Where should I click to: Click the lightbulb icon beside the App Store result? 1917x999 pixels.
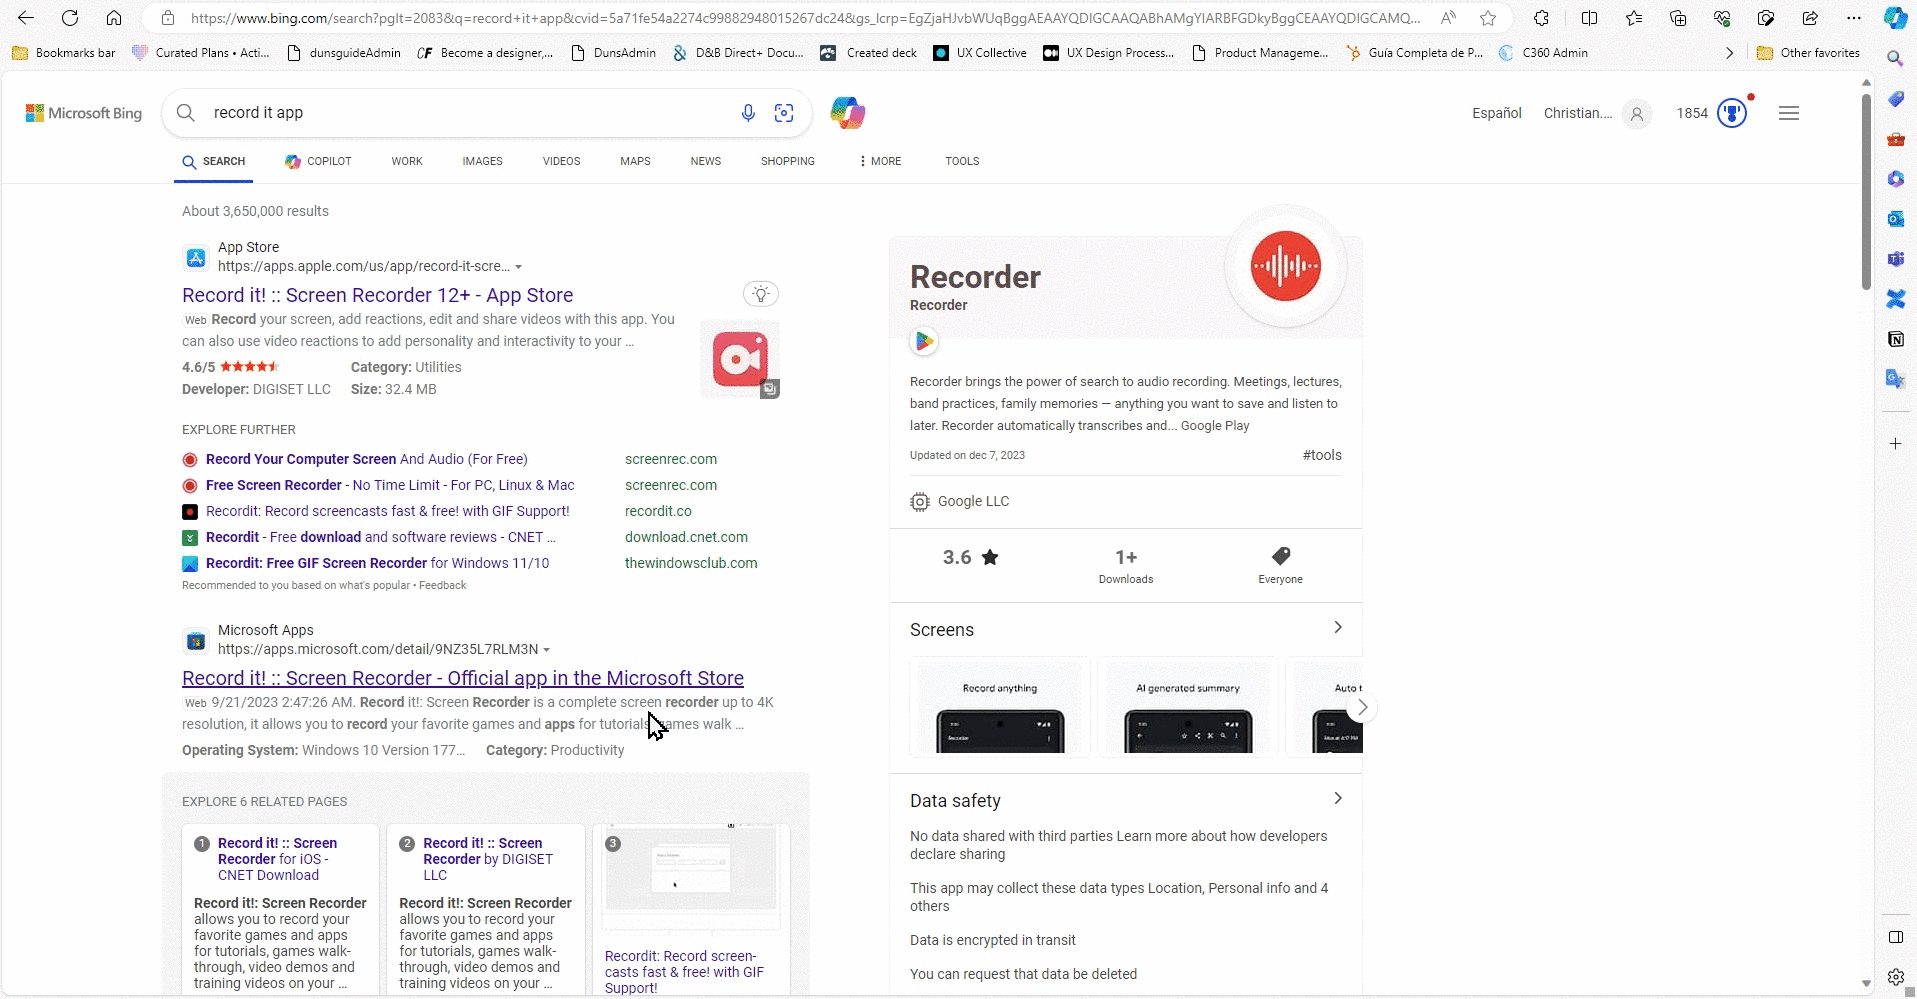tap(761, 294)
